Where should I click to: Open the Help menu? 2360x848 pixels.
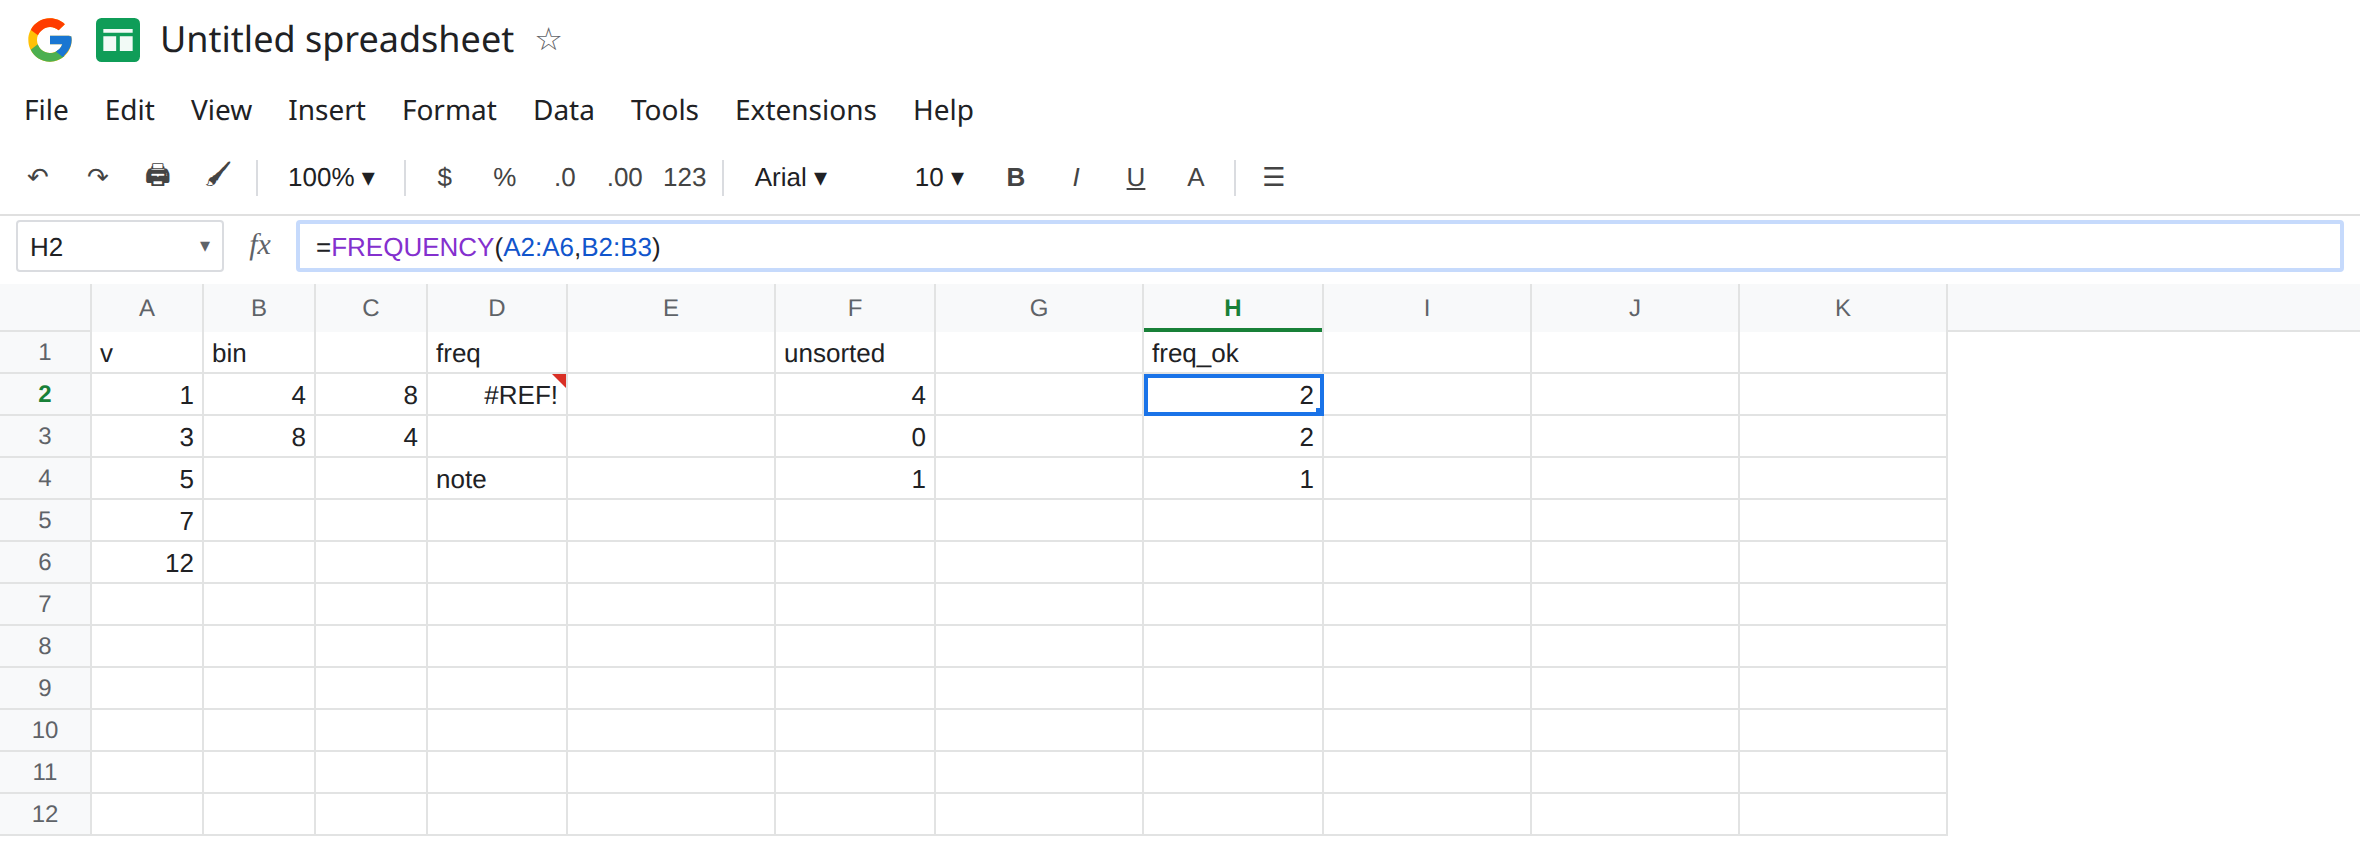(x=943, y=110)
